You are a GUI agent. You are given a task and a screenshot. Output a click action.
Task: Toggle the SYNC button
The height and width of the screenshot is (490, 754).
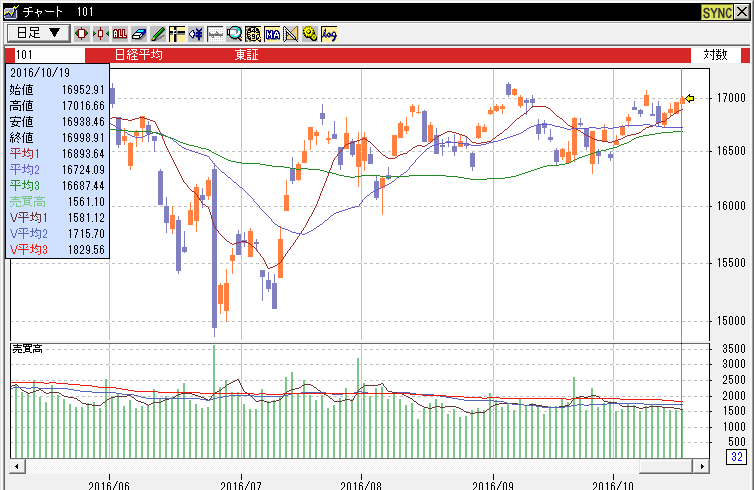[x=717, y=12]
